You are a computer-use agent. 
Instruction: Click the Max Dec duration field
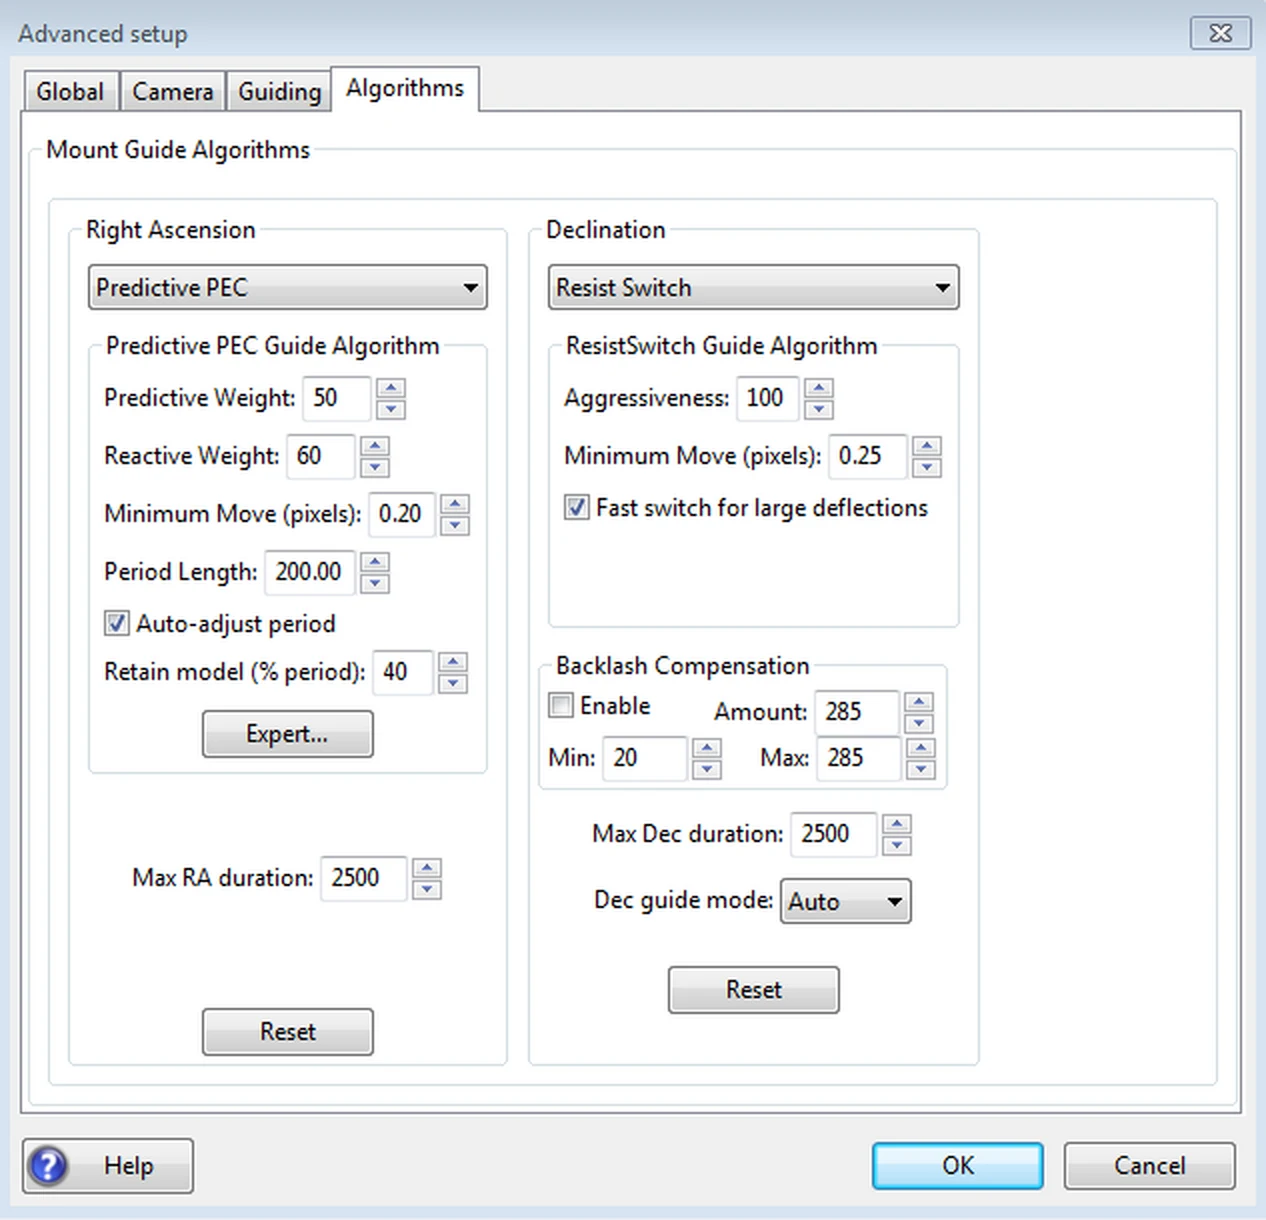(x=834, y=834)
